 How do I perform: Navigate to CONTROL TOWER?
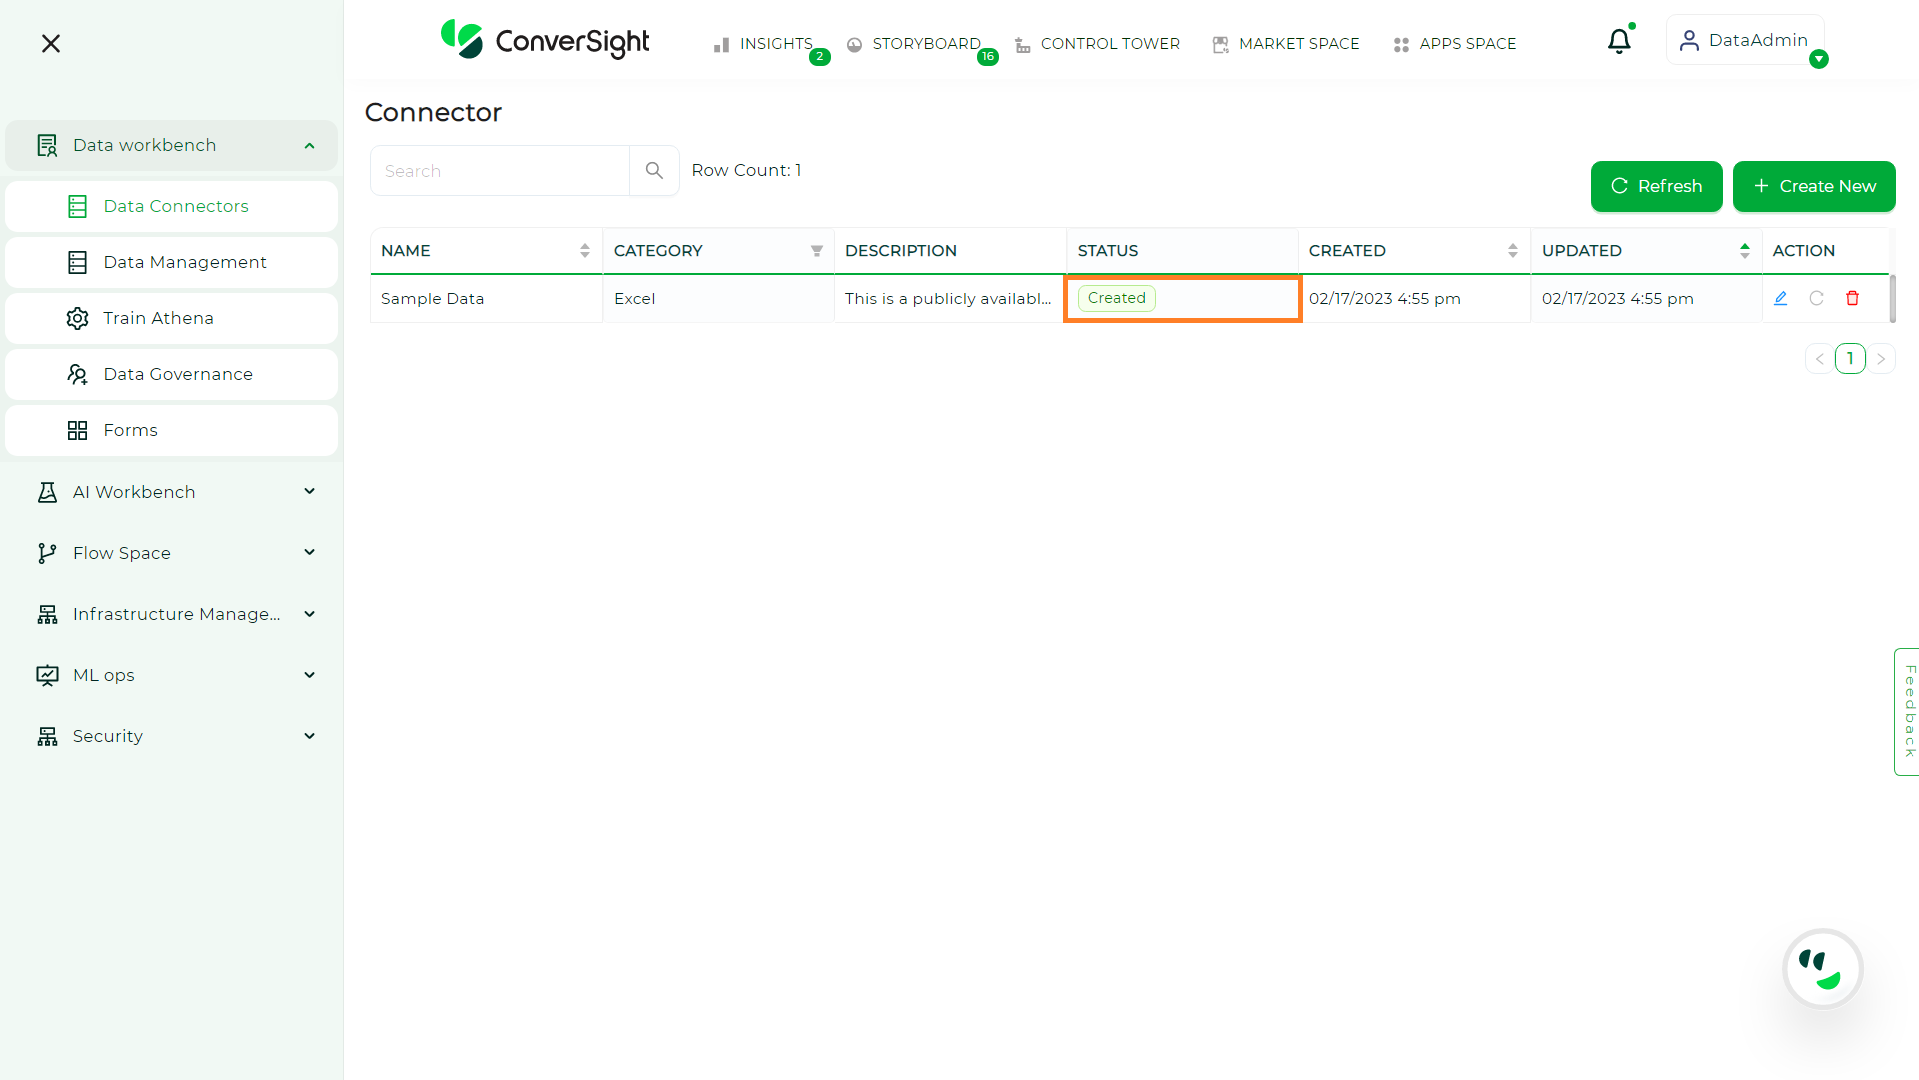point(1110,43)
